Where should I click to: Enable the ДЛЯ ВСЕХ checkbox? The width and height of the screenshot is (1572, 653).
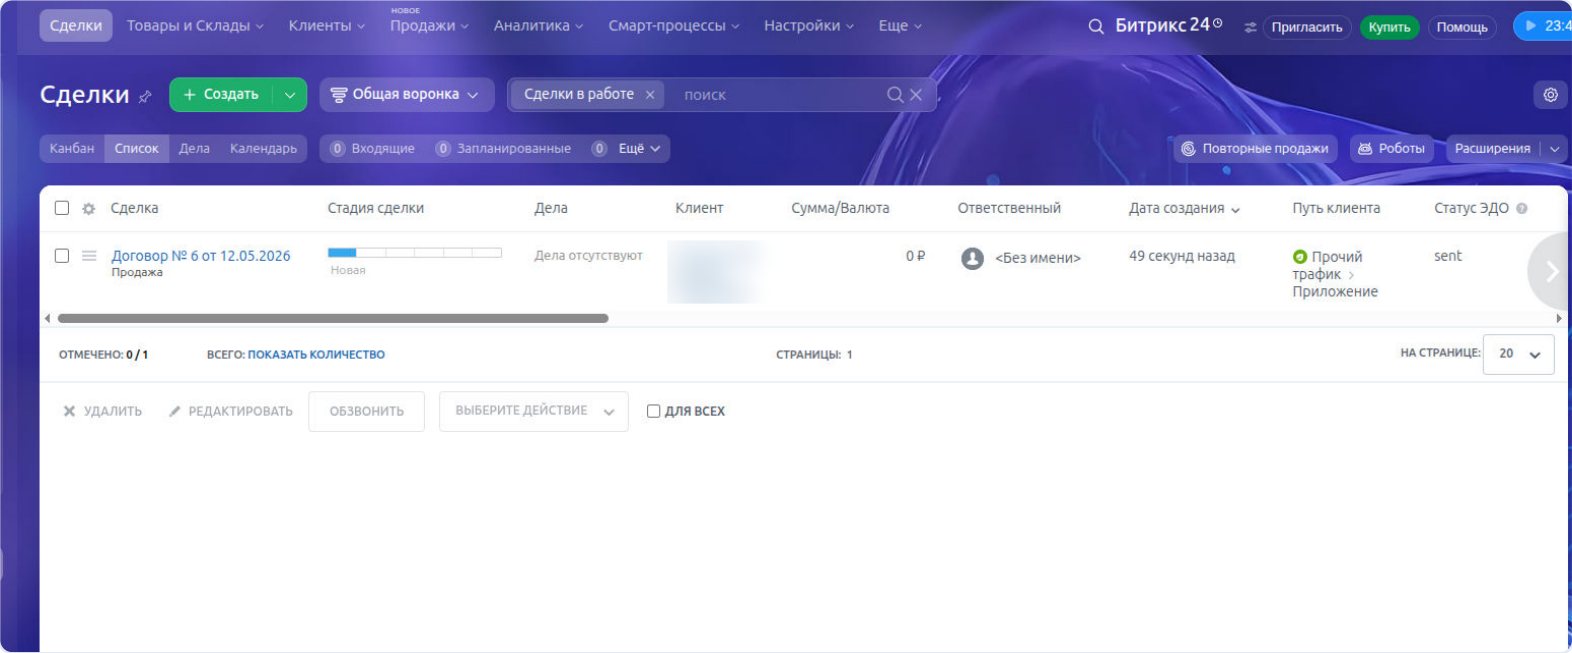(x=653, y=411)
